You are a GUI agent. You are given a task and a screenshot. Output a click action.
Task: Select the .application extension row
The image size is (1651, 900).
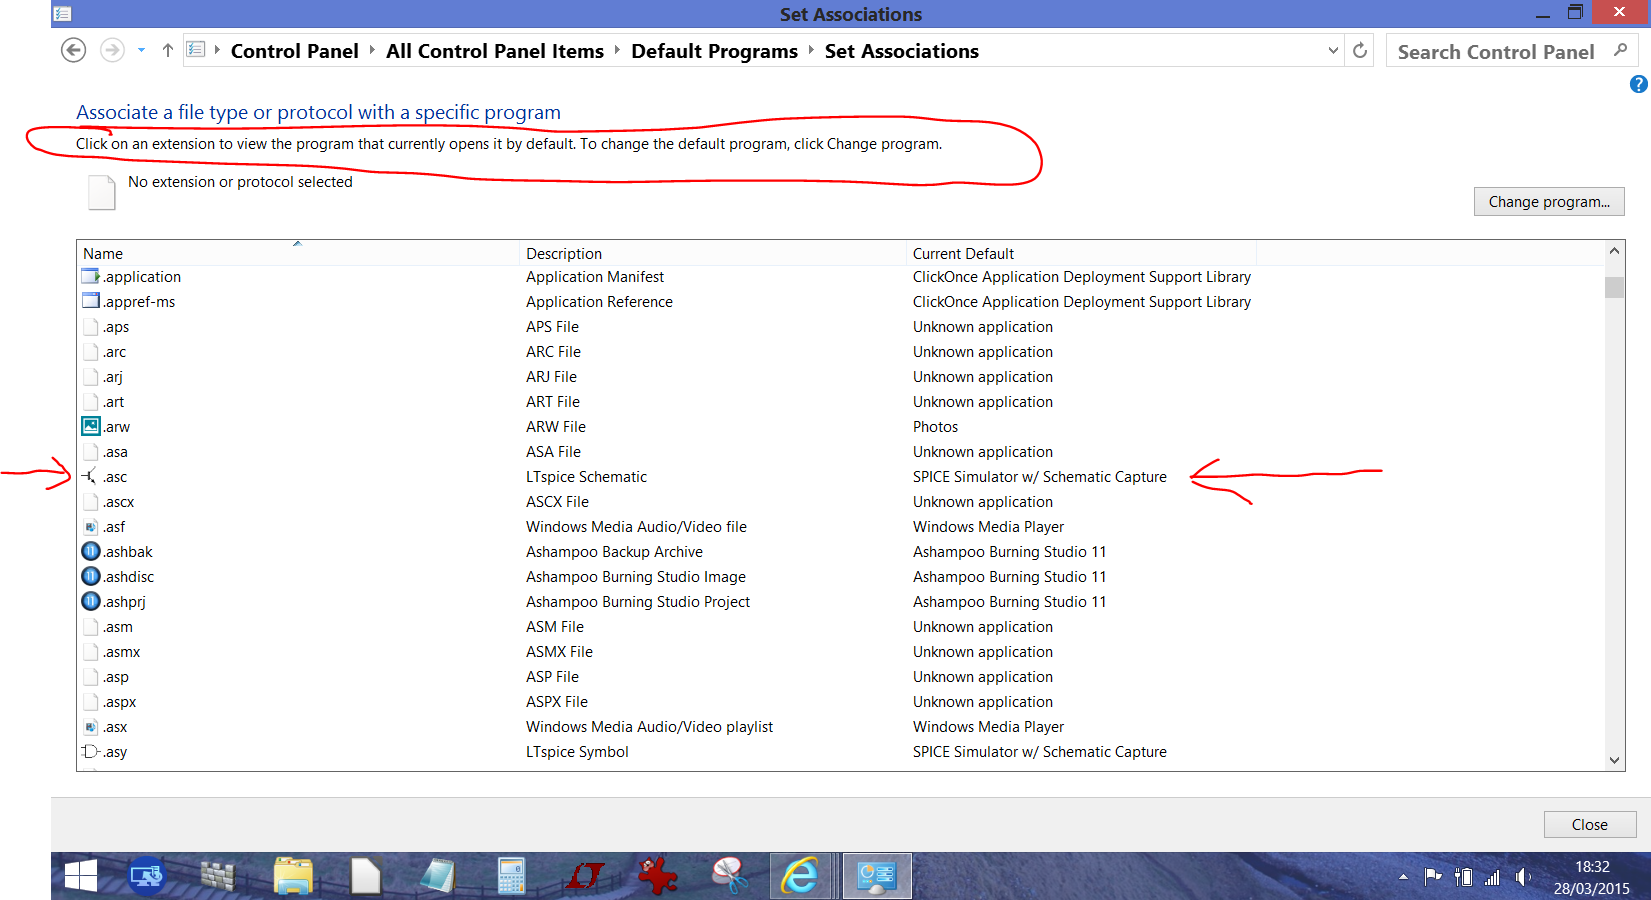point(840,277)
